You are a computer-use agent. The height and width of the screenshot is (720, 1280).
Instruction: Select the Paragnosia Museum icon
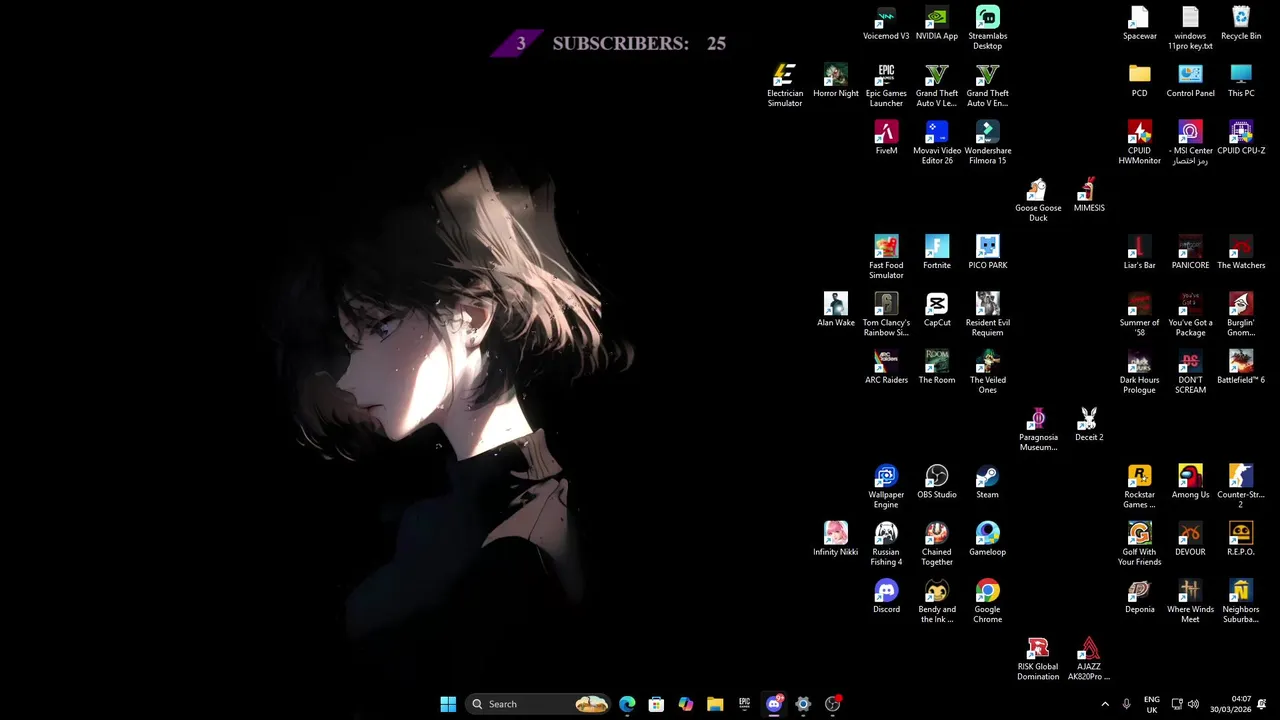pos(1038,430)
